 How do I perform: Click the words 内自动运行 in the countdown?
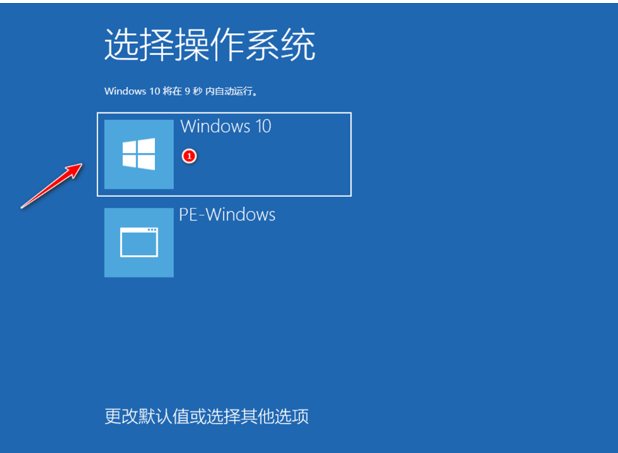click(229, 91)
